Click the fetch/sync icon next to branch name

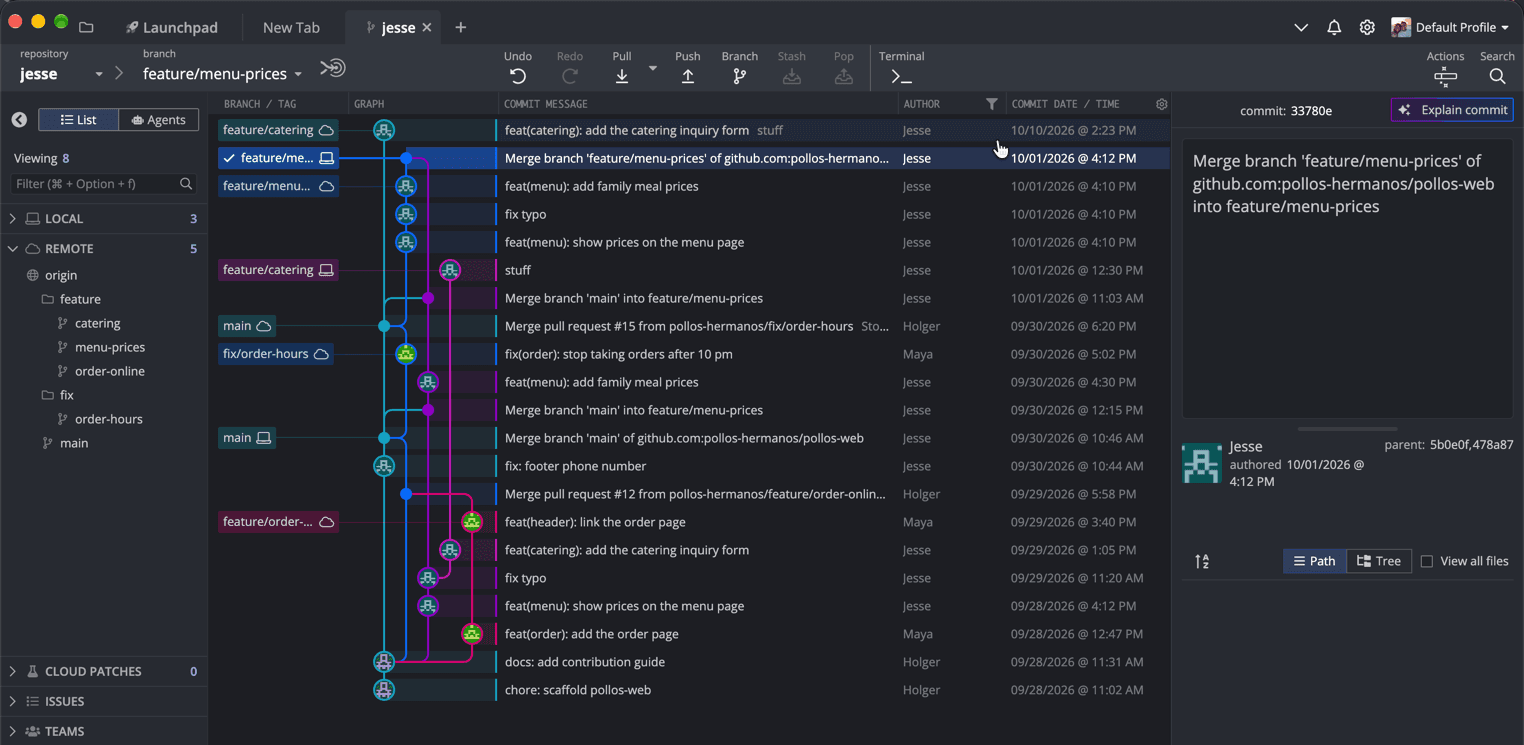click(x=333, y=68)
